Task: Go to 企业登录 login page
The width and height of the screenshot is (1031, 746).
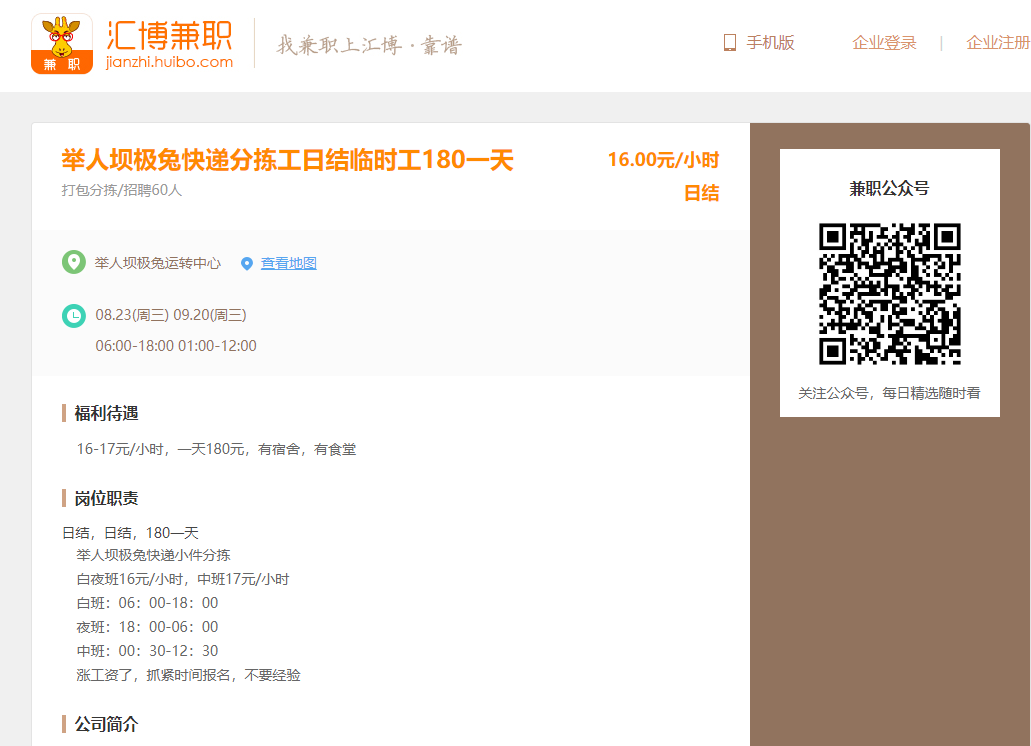Action: point(884,43)
